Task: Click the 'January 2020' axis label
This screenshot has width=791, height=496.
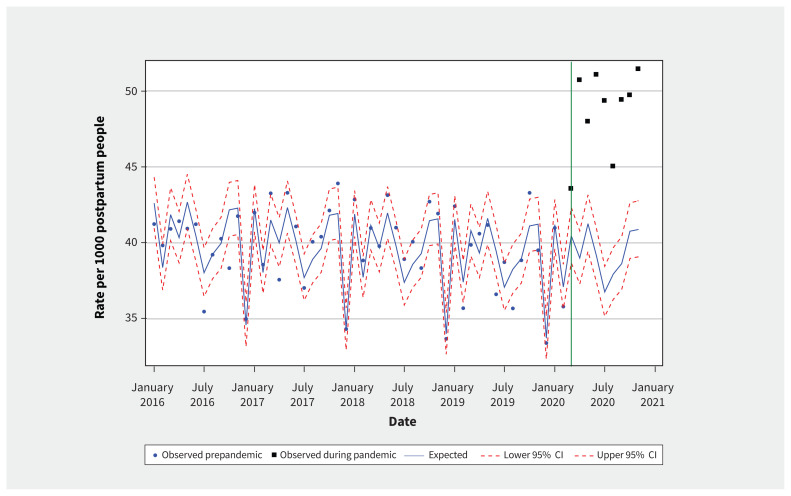Action: (x=552, y=395)
